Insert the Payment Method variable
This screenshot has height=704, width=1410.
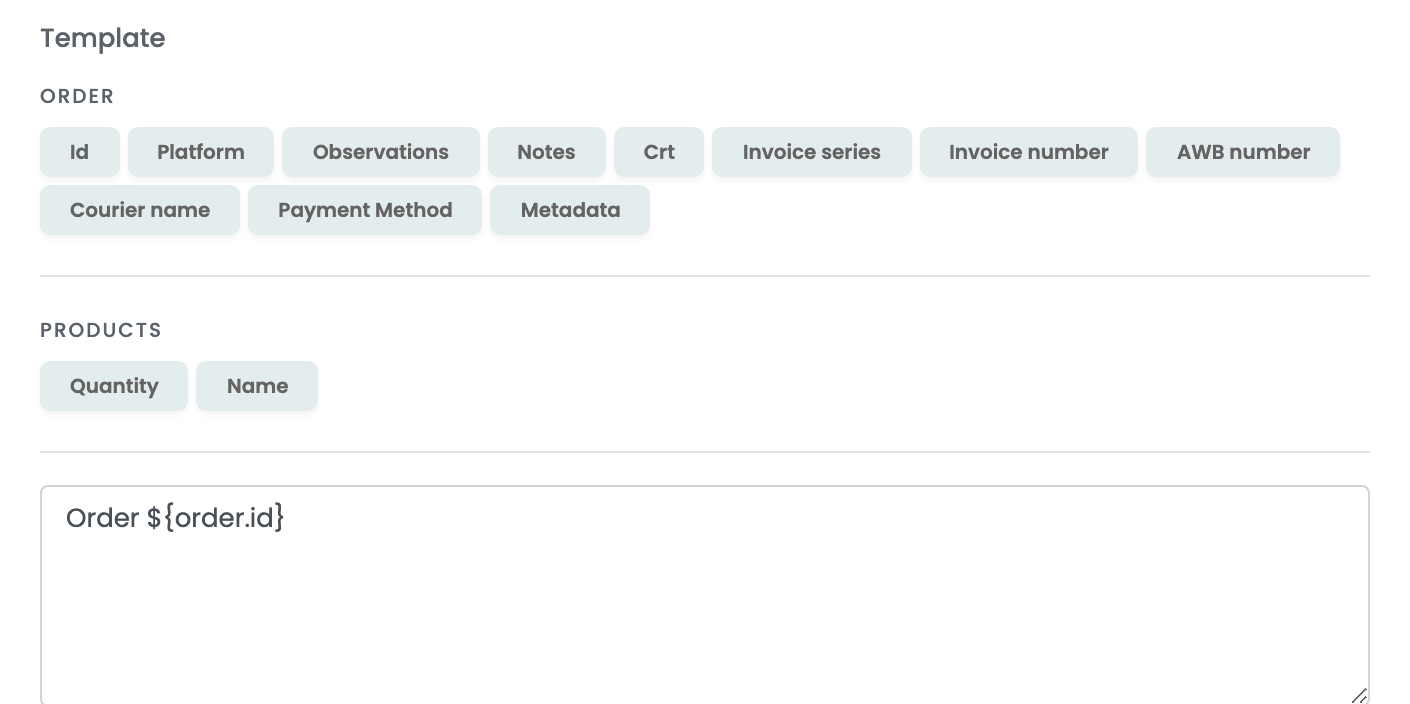click(x=365, y=210)
